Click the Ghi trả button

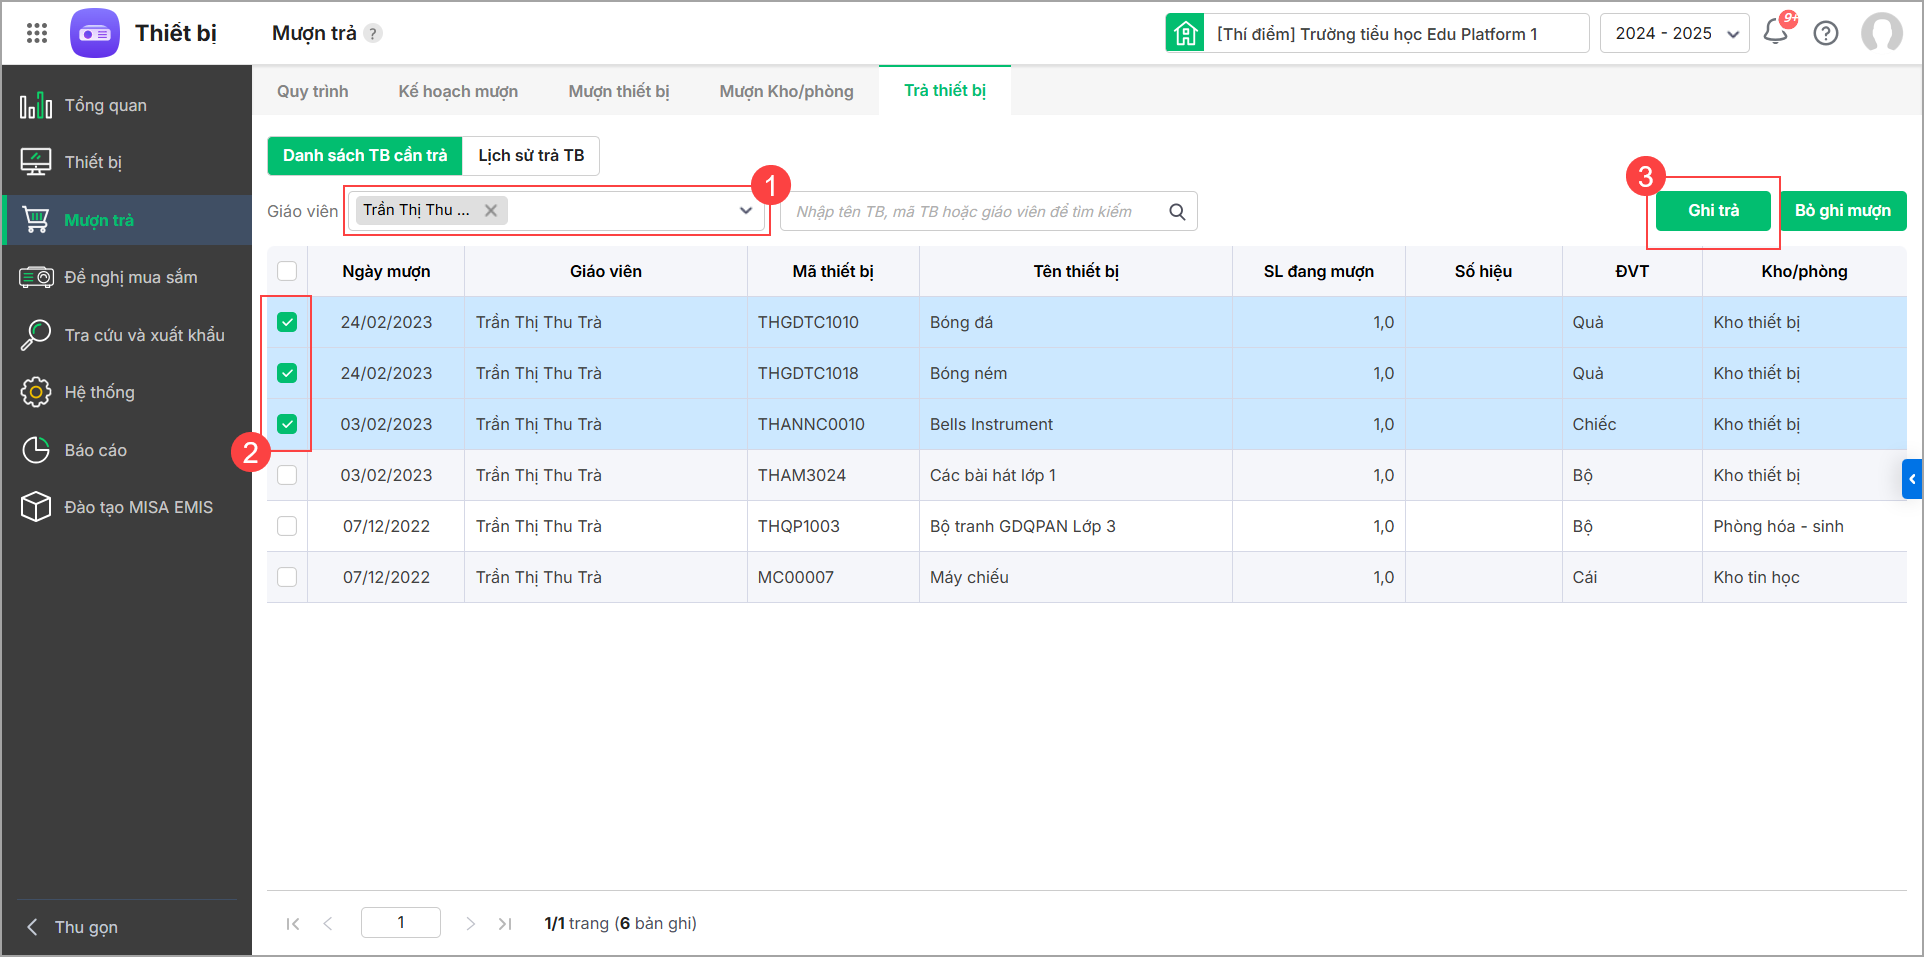(1714, 210)
